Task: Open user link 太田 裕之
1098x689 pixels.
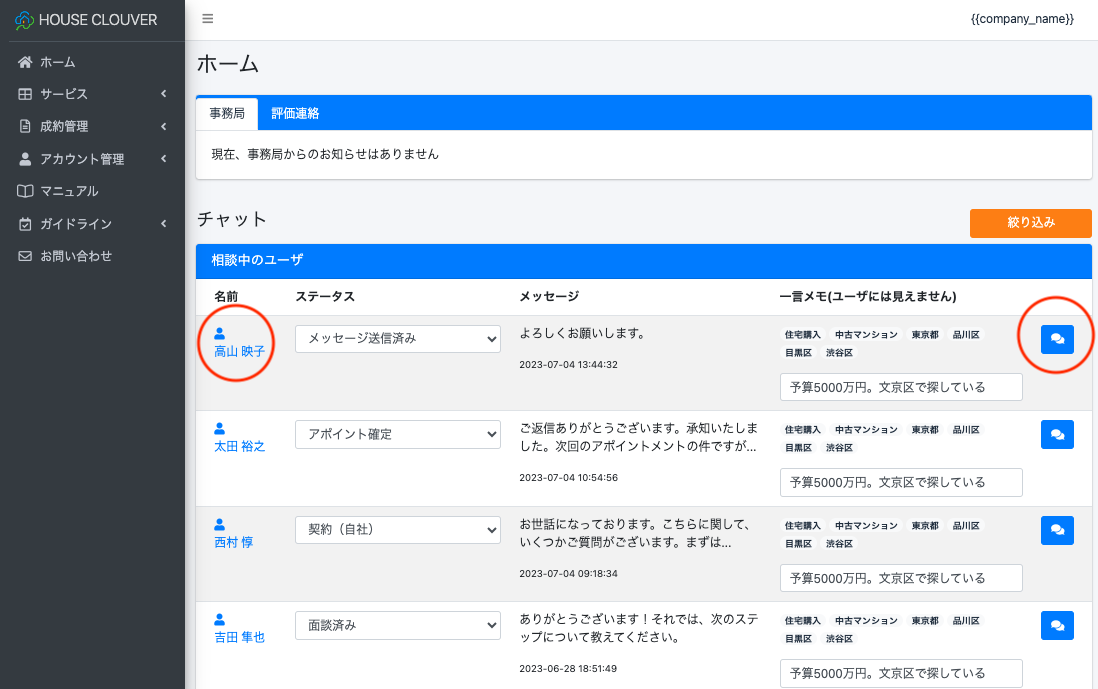Action: point(239,446)
